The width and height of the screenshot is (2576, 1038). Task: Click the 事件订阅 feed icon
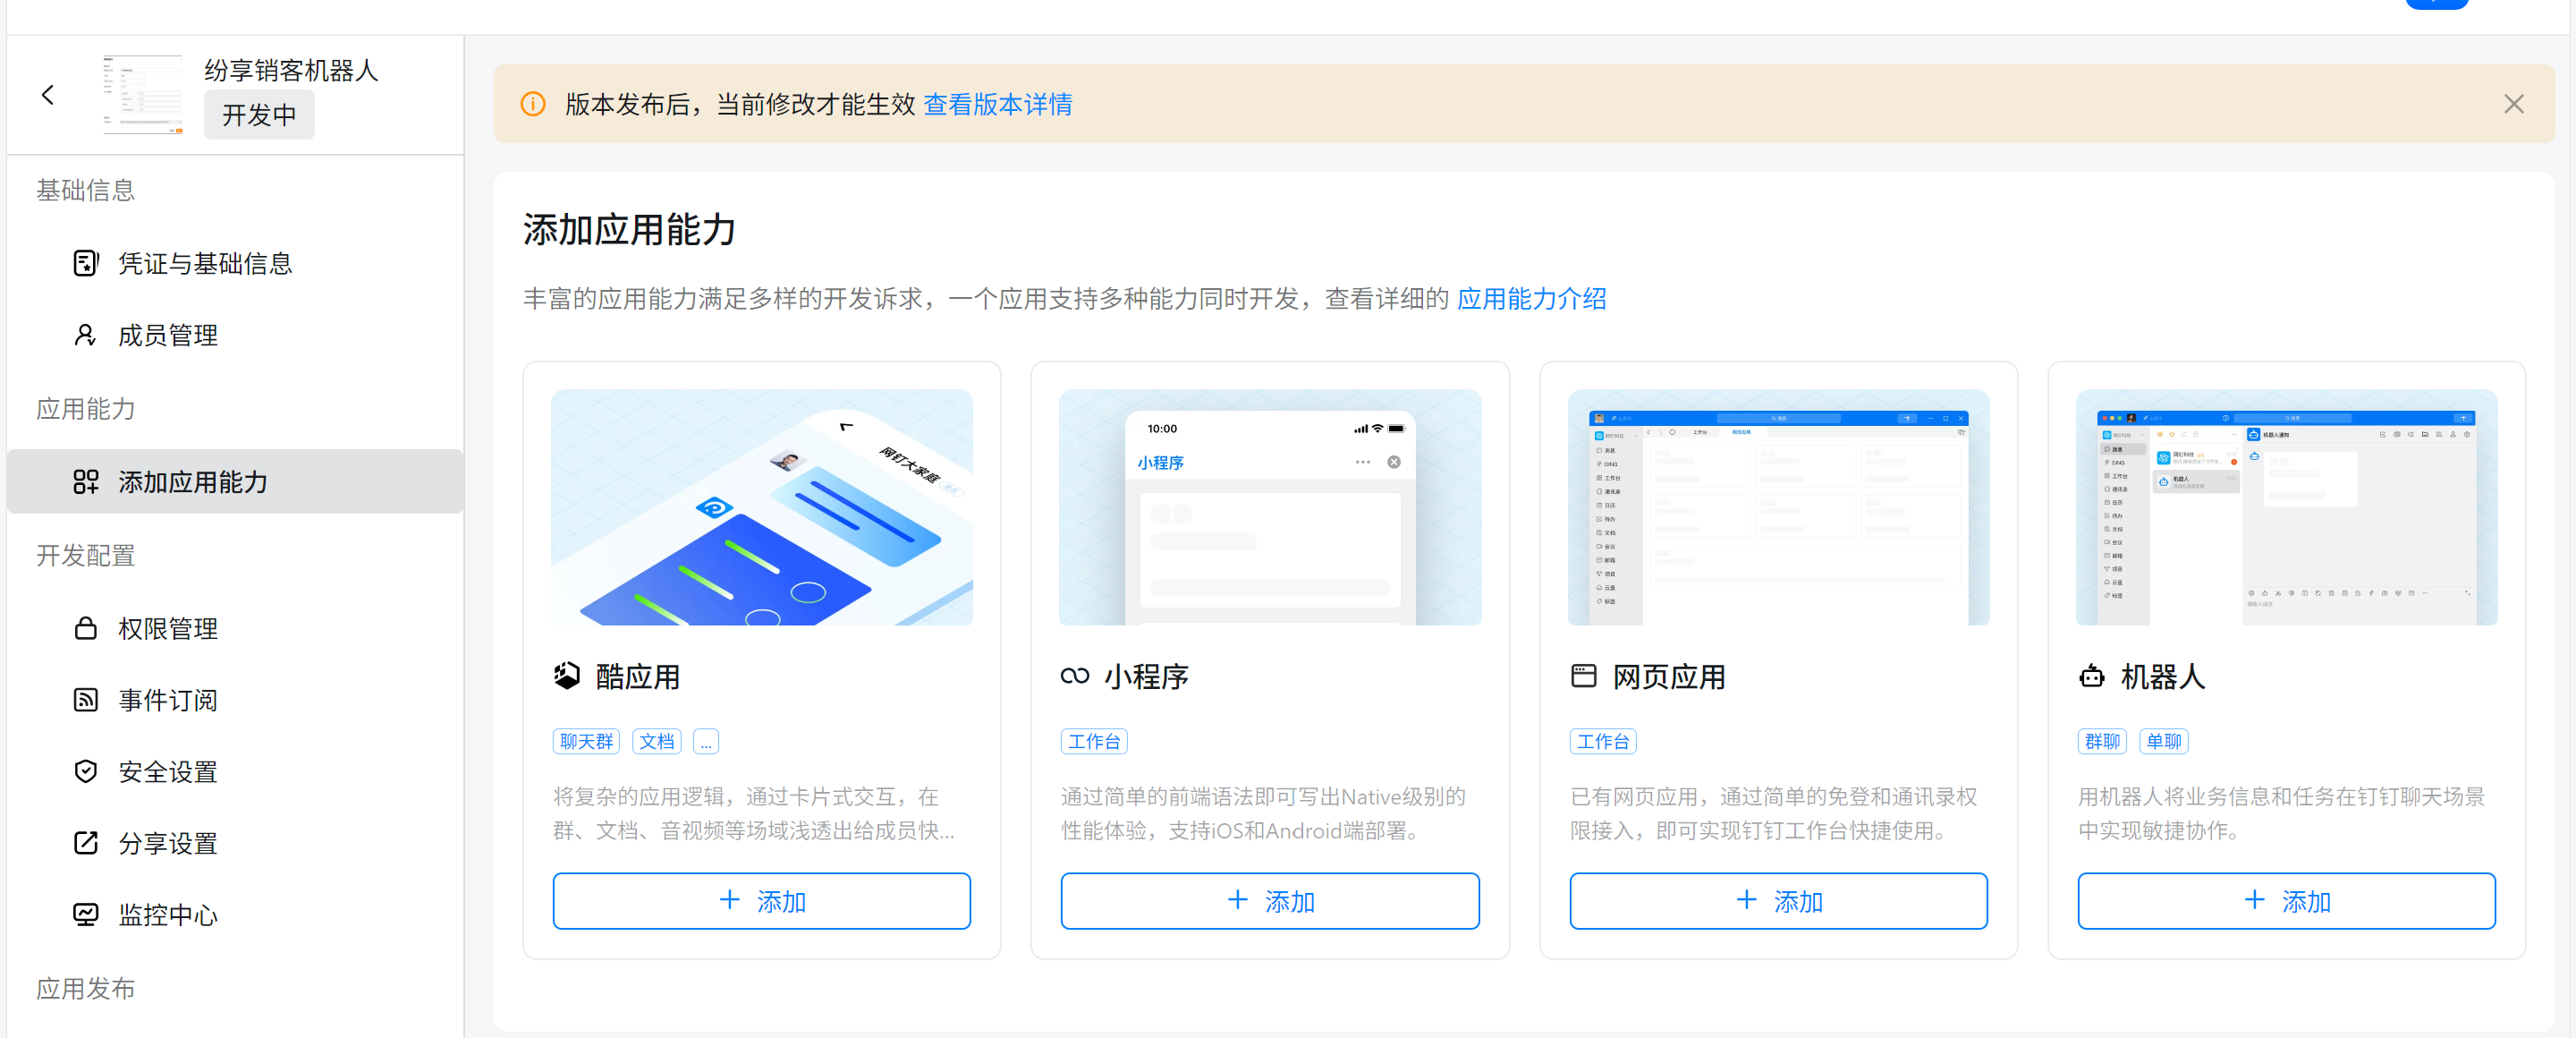[86, 700]
